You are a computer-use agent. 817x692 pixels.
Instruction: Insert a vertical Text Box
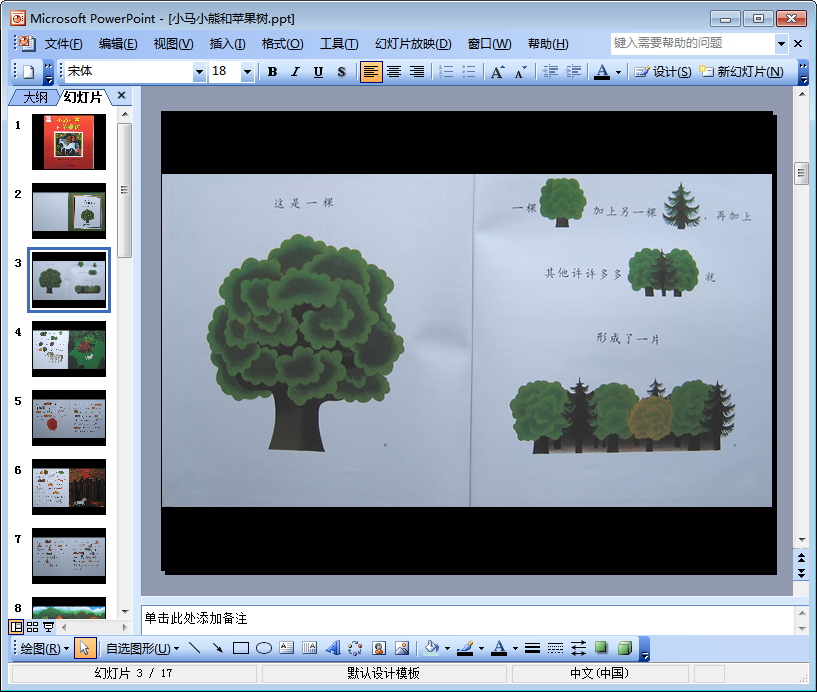pyautogui.click(x=310, y=648)
